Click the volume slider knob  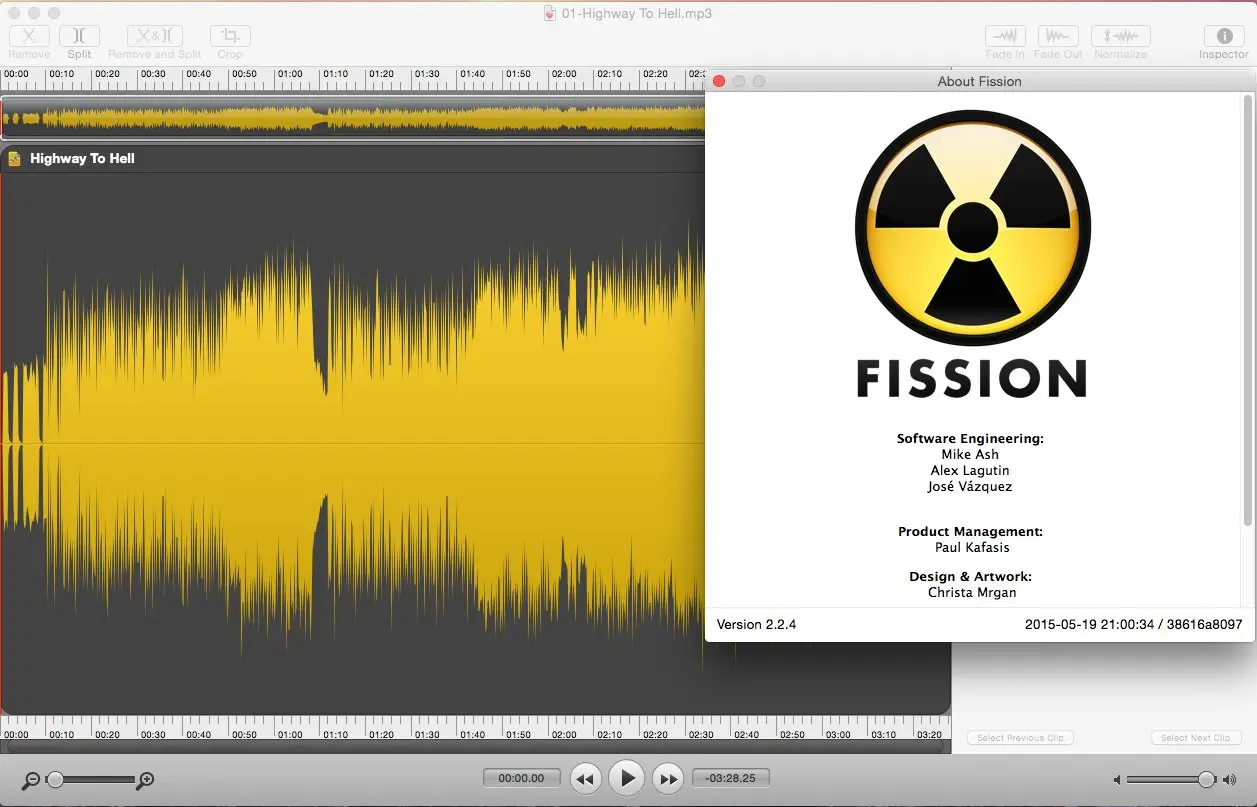(x=1206, y=779)
